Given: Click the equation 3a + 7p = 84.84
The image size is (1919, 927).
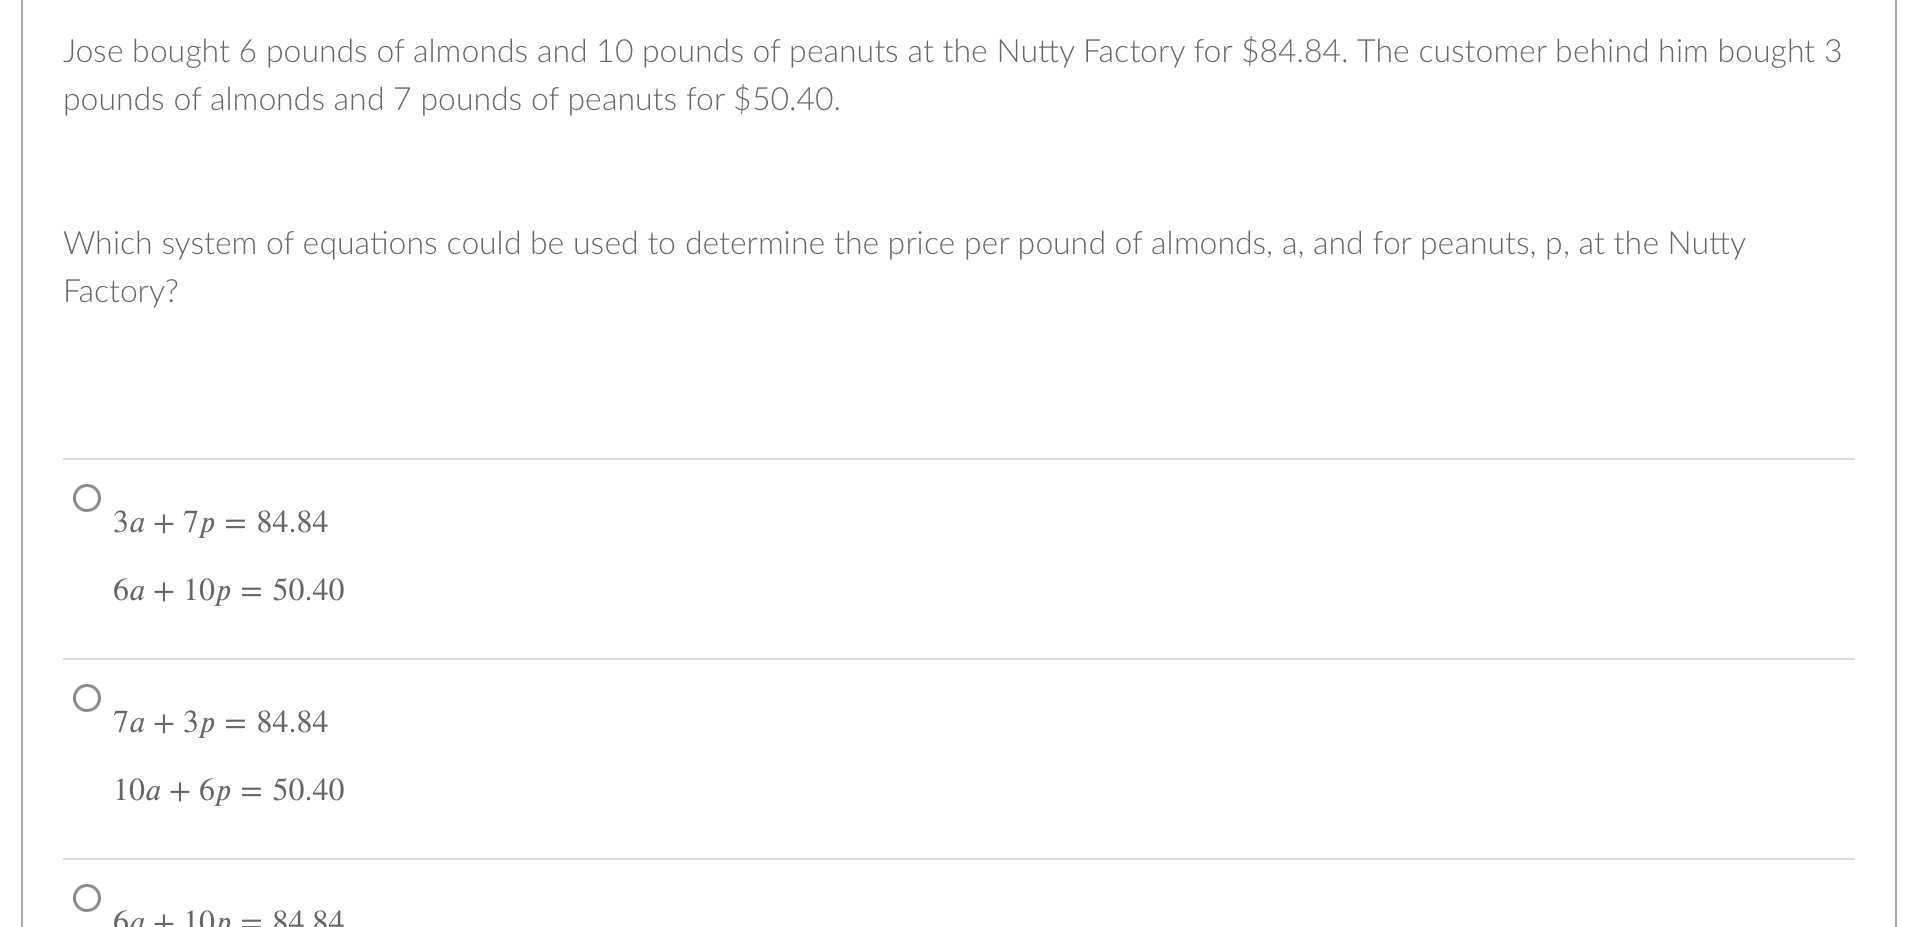Looking at the screenshot, I should tap(221, 521).
